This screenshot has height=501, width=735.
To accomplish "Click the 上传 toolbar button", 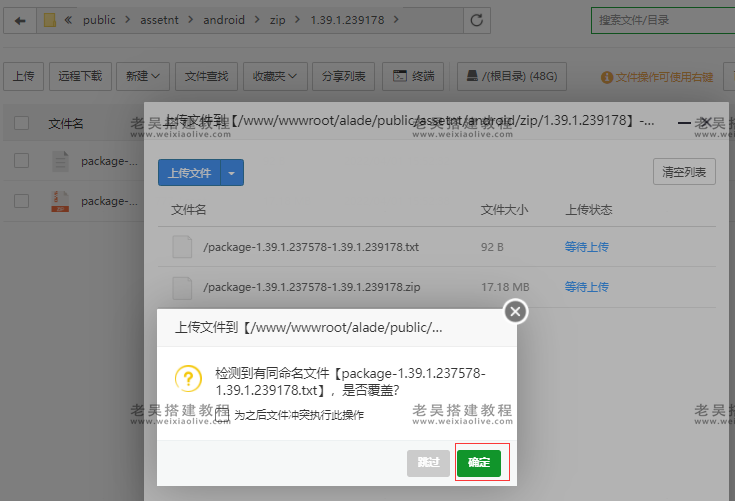I will pyautogui.click(x=23, y=76).
